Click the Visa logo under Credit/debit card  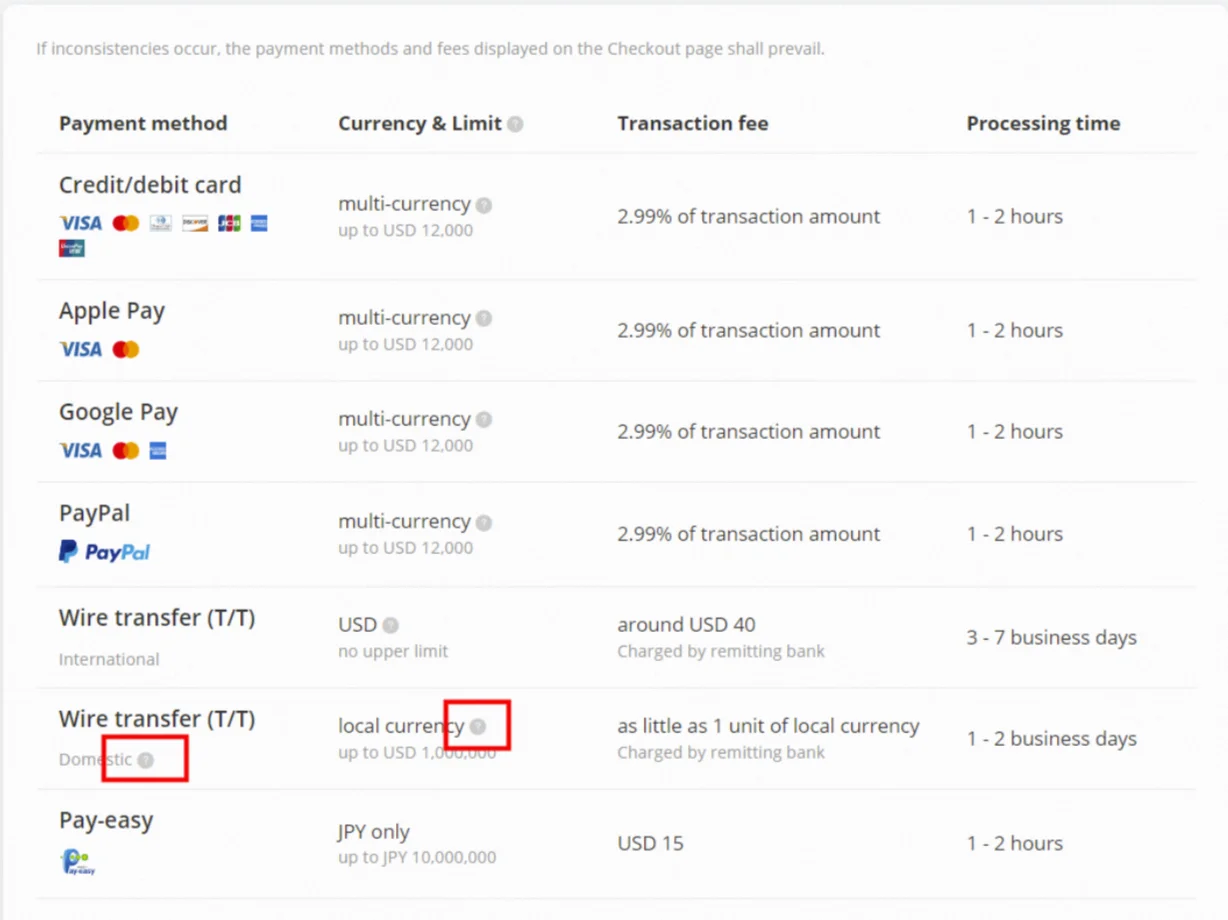(x=80, y=223)
